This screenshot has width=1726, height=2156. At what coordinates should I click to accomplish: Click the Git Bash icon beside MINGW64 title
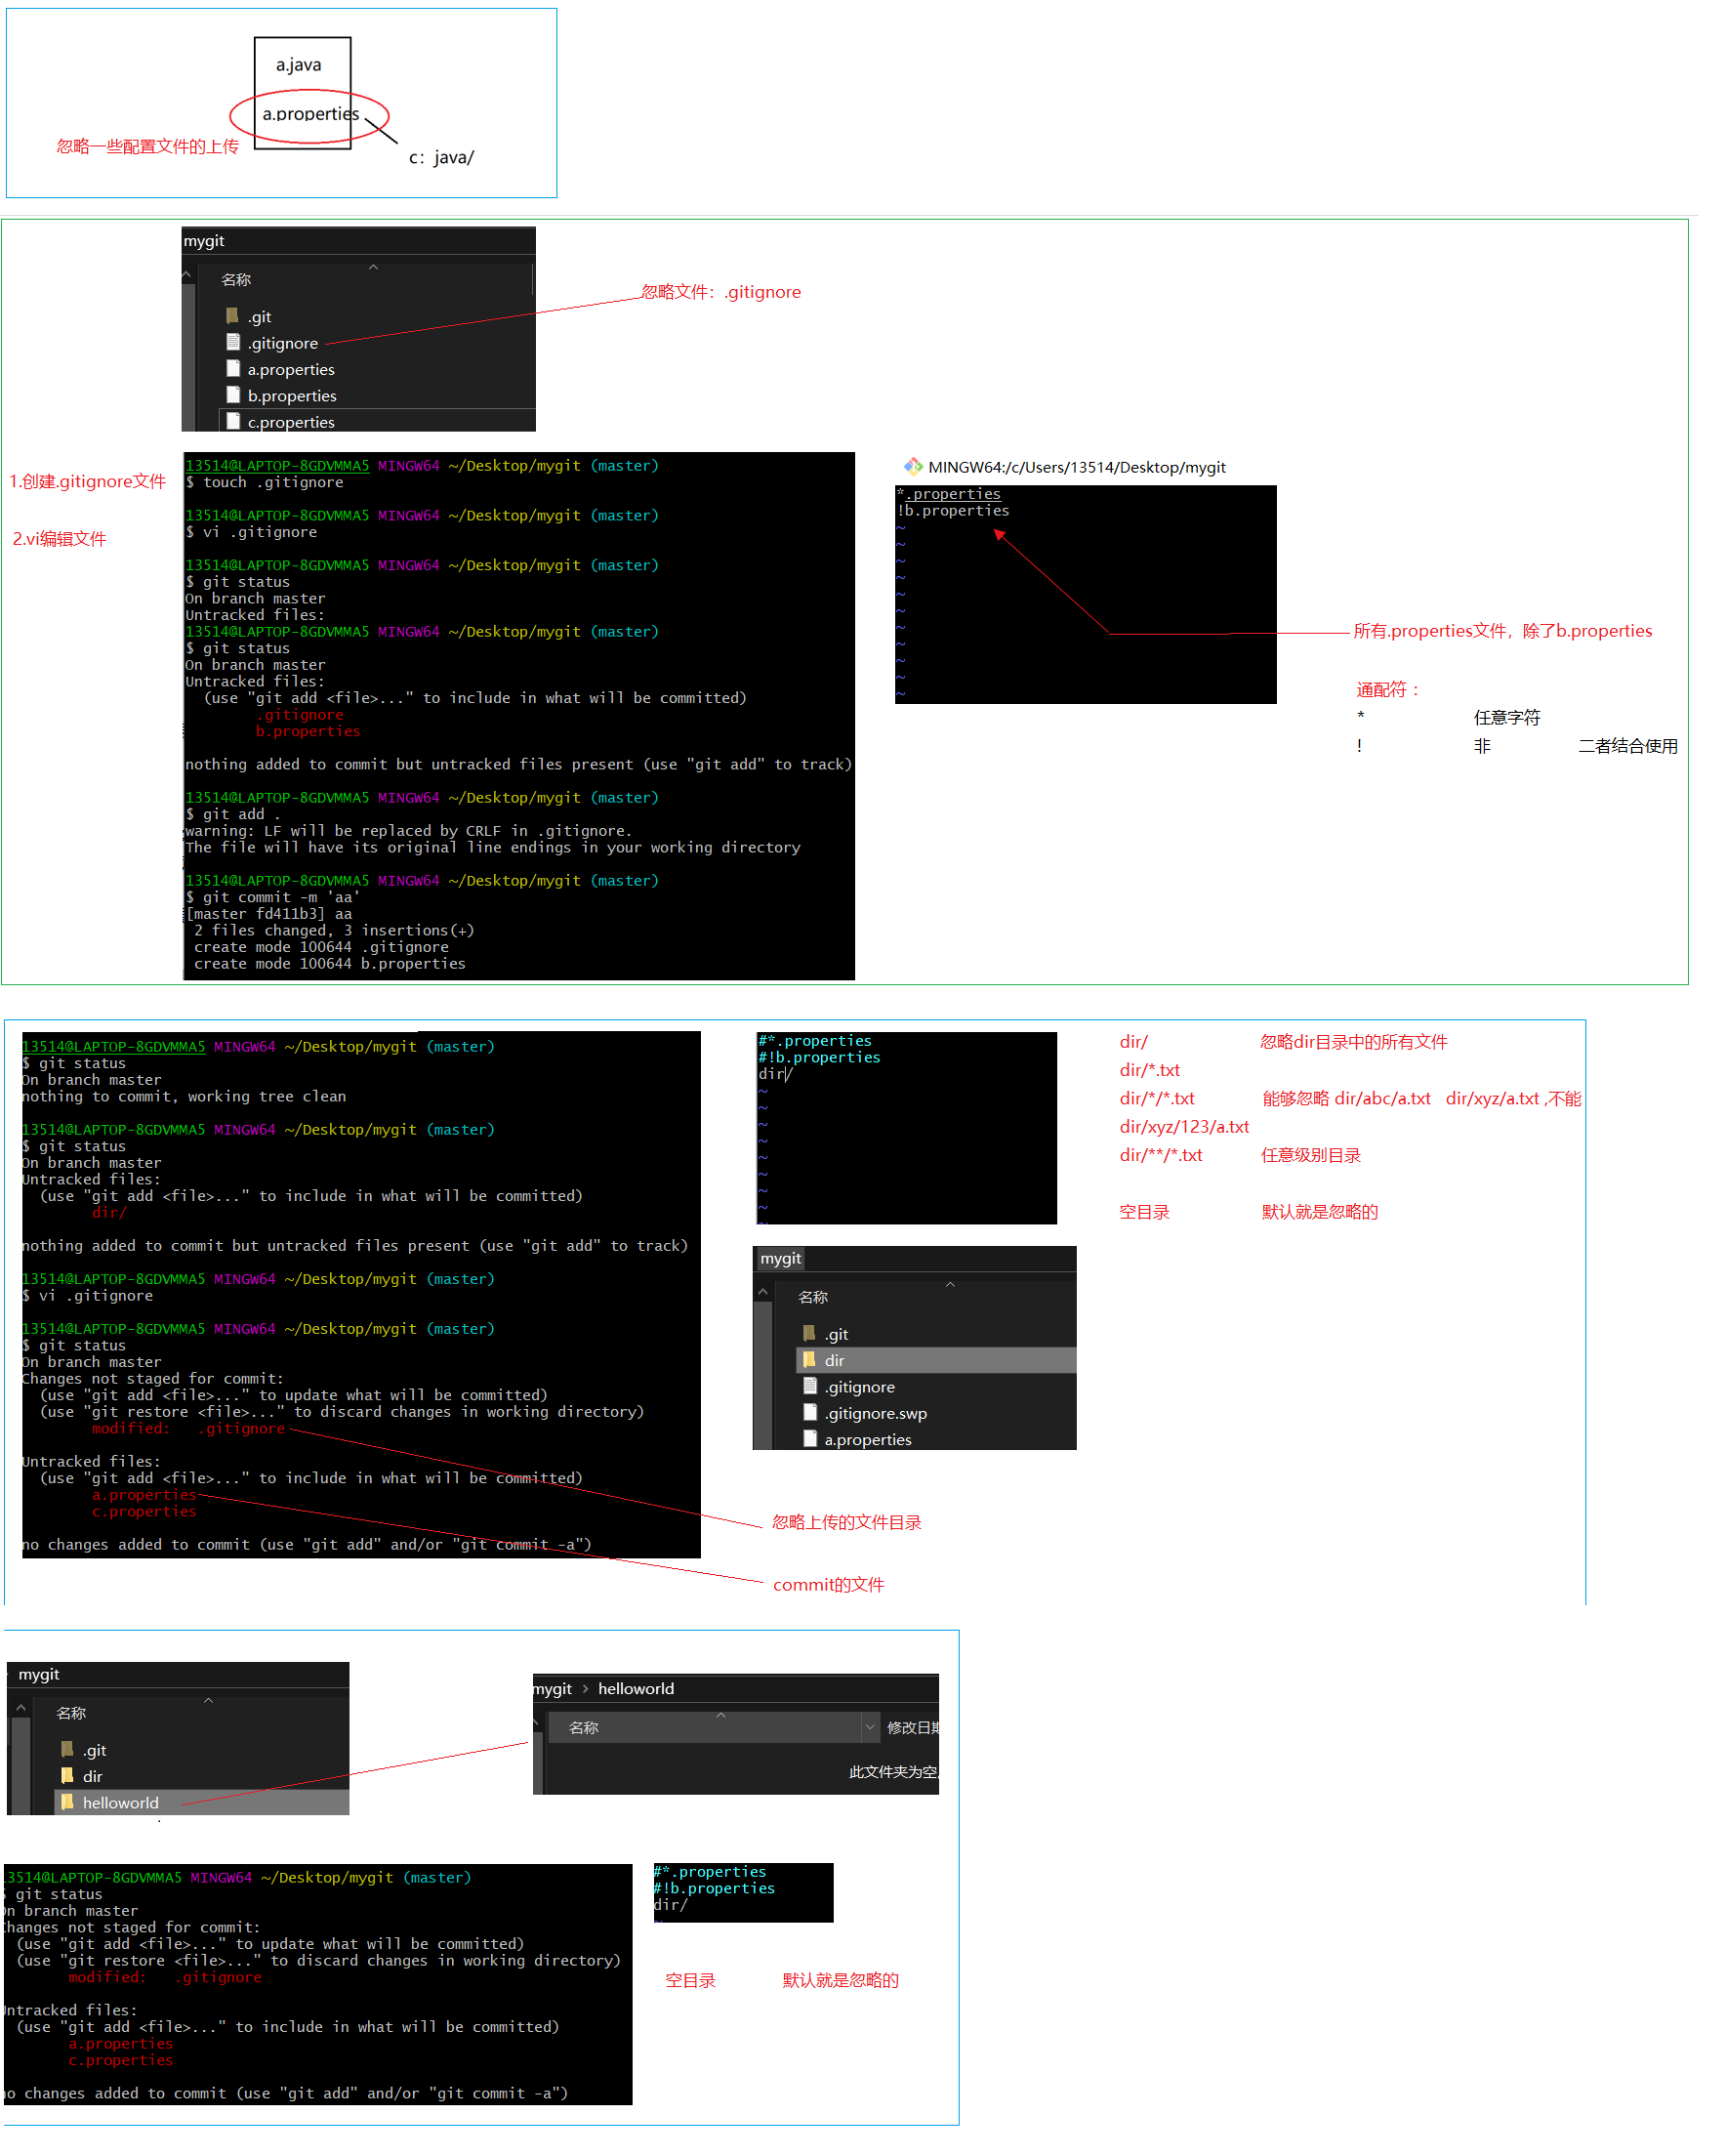(912, 466)
